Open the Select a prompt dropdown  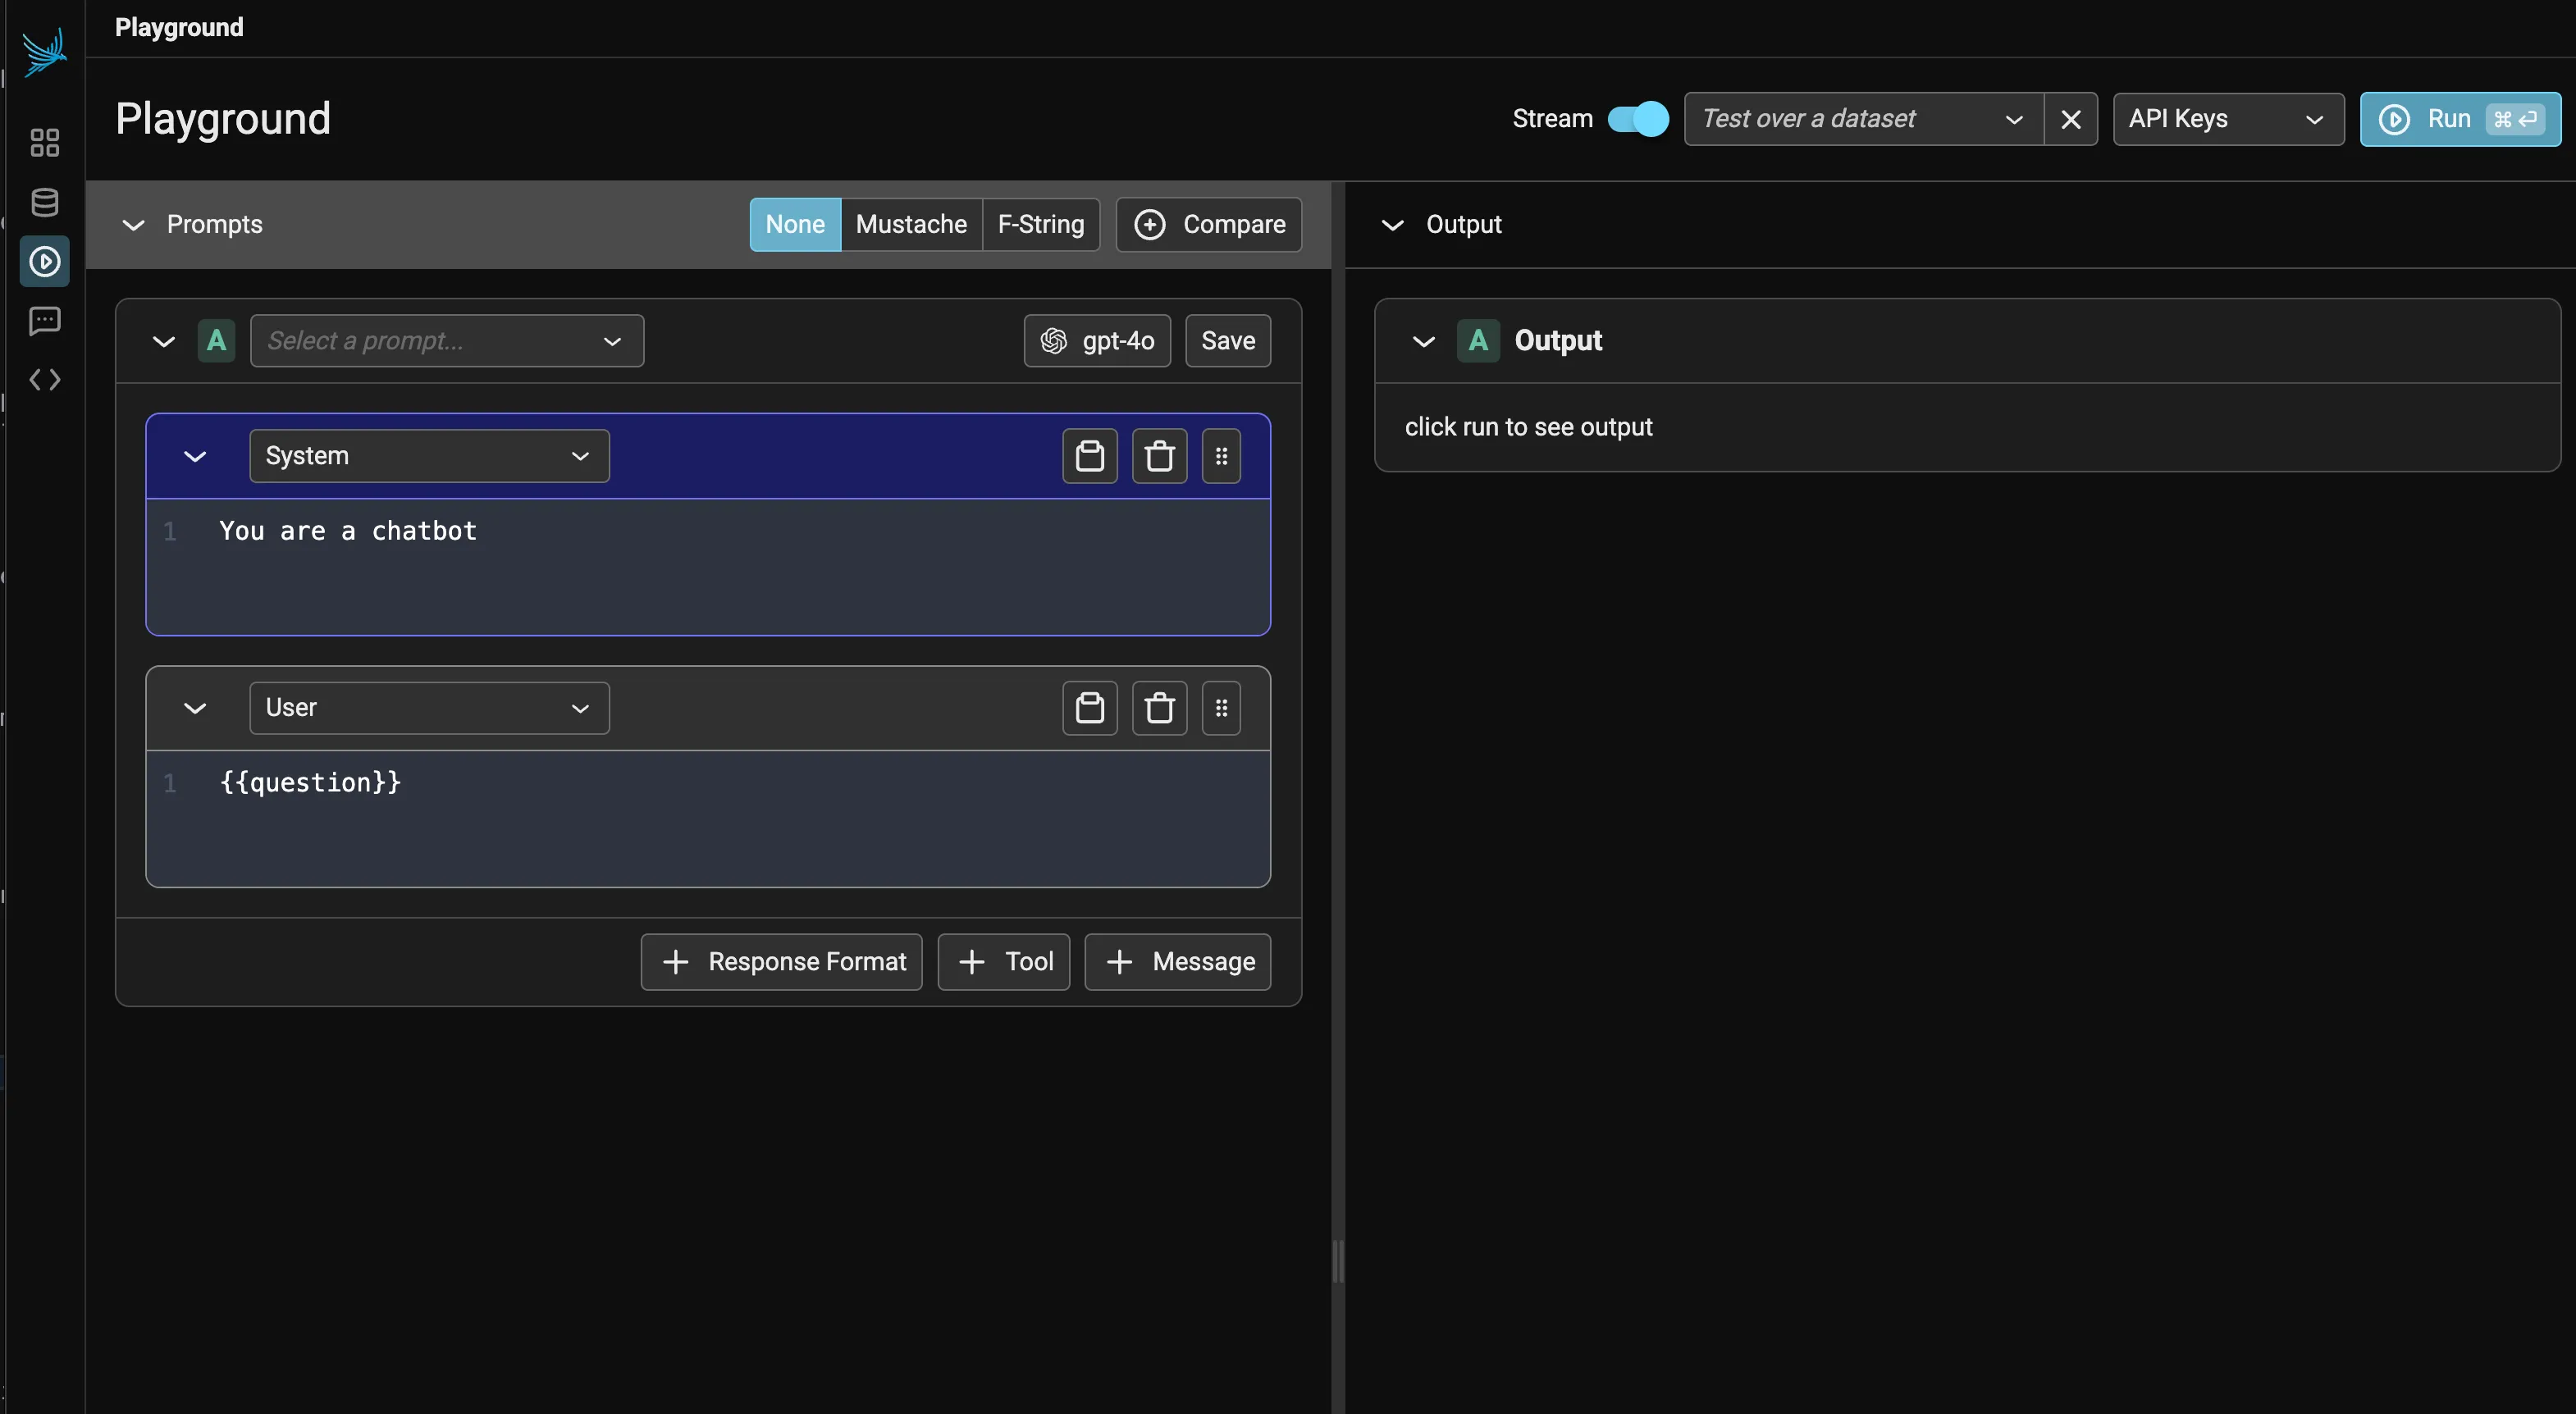446,341
